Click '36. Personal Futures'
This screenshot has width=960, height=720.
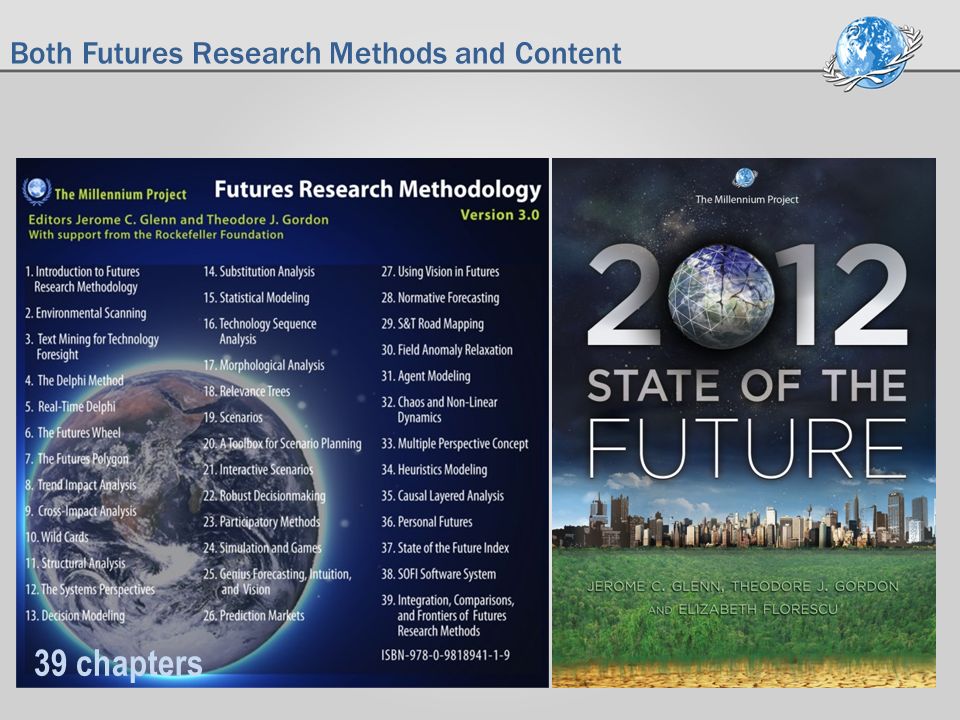tap(427, 522)
